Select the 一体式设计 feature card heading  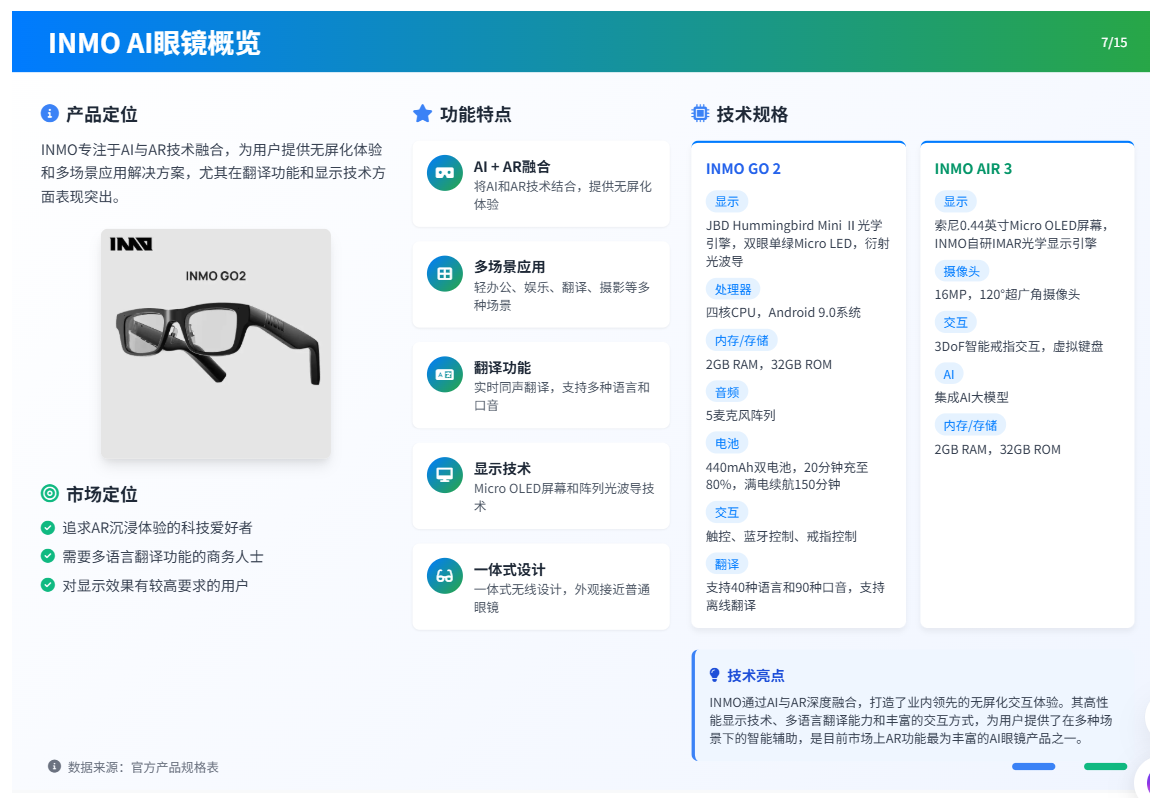[x=510, y=570]
